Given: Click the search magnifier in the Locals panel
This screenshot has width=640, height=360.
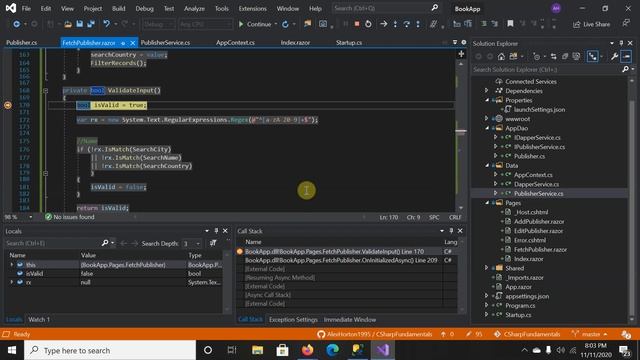Looking at the screenshot, I should tap(105, 243).
